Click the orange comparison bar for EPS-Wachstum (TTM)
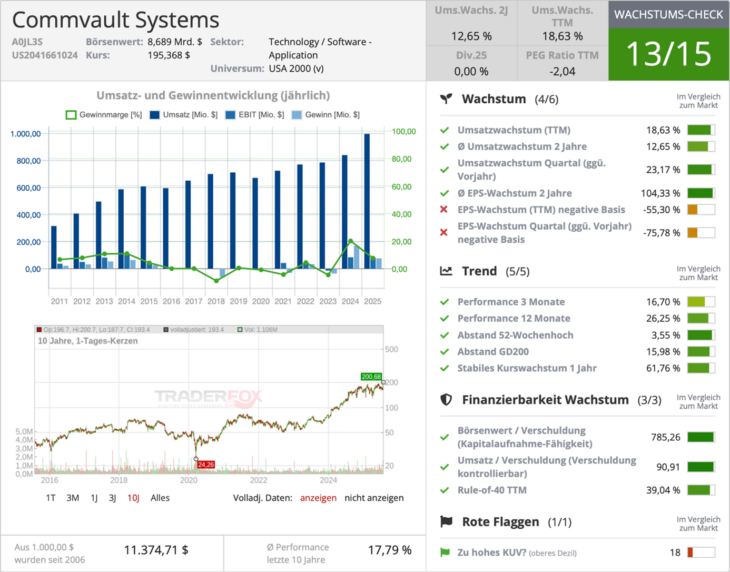The width and height of the screenshot is (730, 572). coord(701,209)
